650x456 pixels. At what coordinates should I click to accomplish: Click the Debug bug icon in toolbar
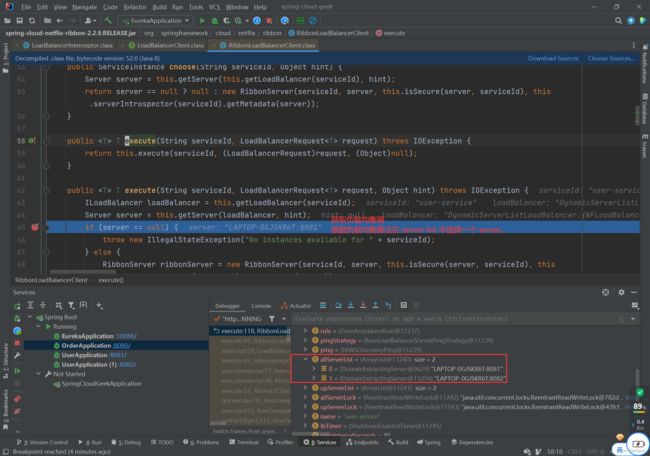pyautogui.click(x=214, y=20)
